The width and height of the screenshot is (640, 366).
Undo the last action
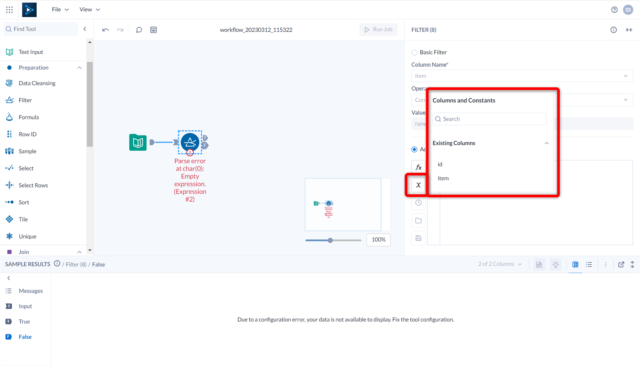(x=105, y=30)
